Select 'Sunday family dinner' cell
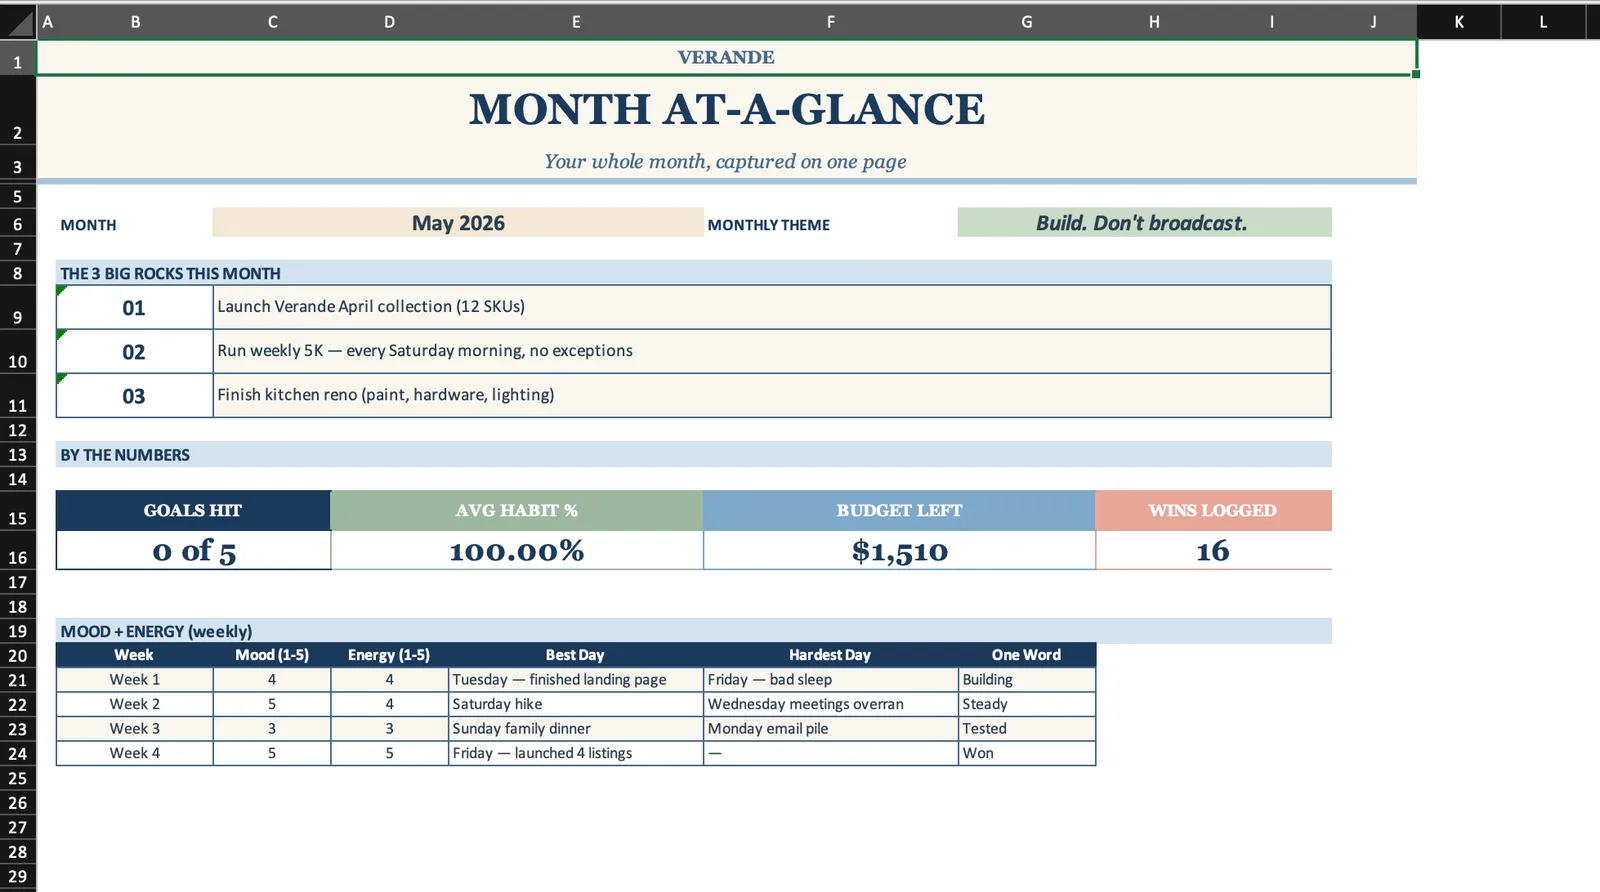 click(576, 729)
